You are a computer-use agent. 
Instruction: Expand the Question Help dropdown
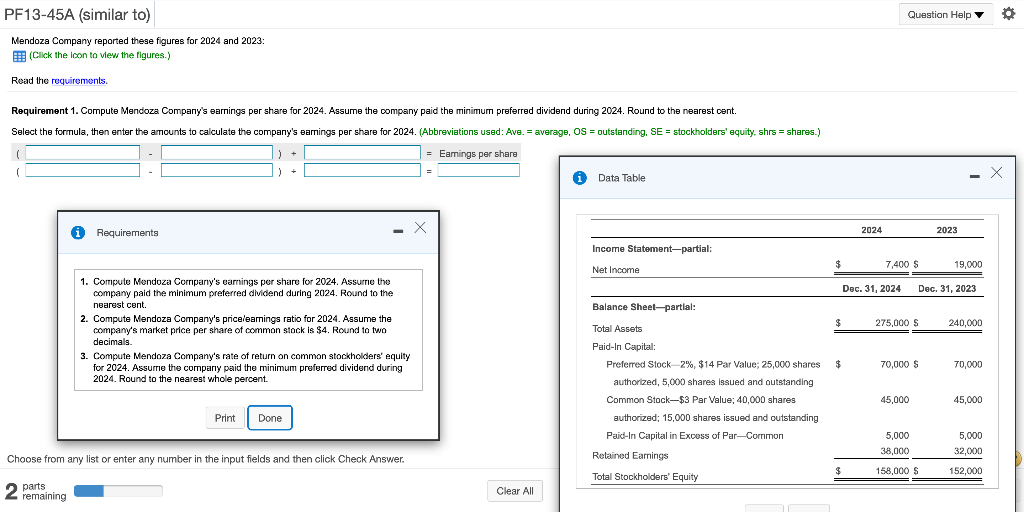945,14
